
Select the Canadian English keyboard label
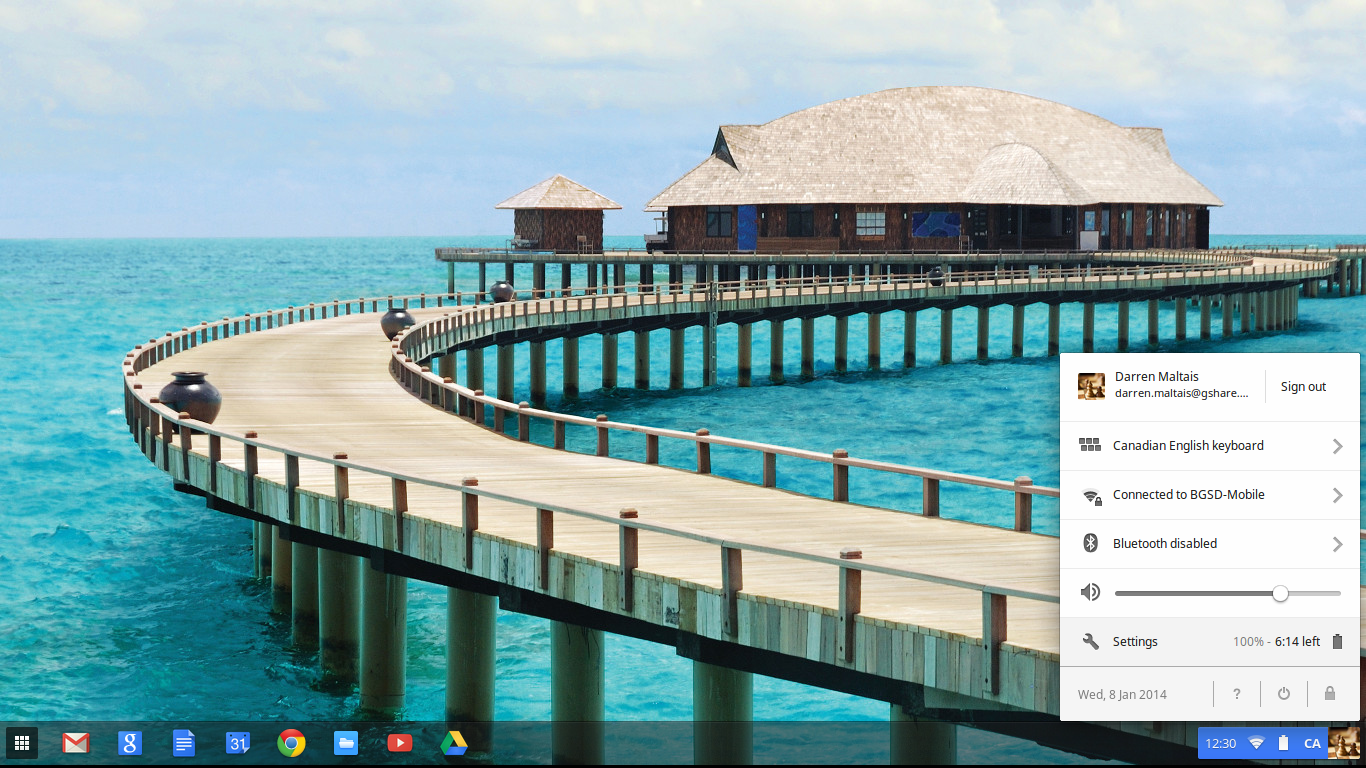1188,446
